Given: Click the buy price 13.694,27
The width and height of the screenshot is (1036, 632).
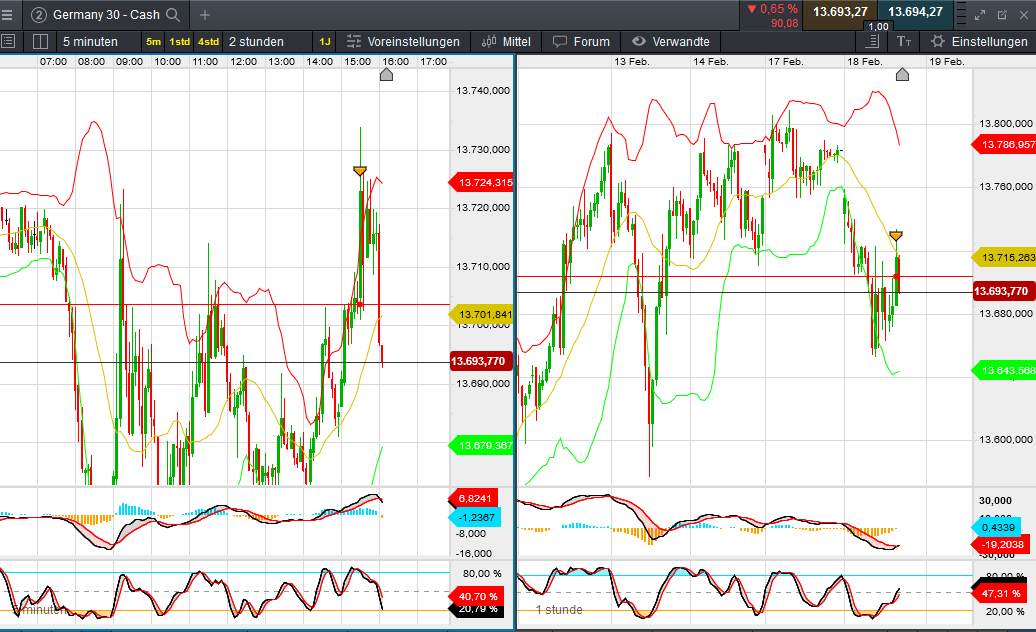Looking at the screenshot, I should [915, 12].
